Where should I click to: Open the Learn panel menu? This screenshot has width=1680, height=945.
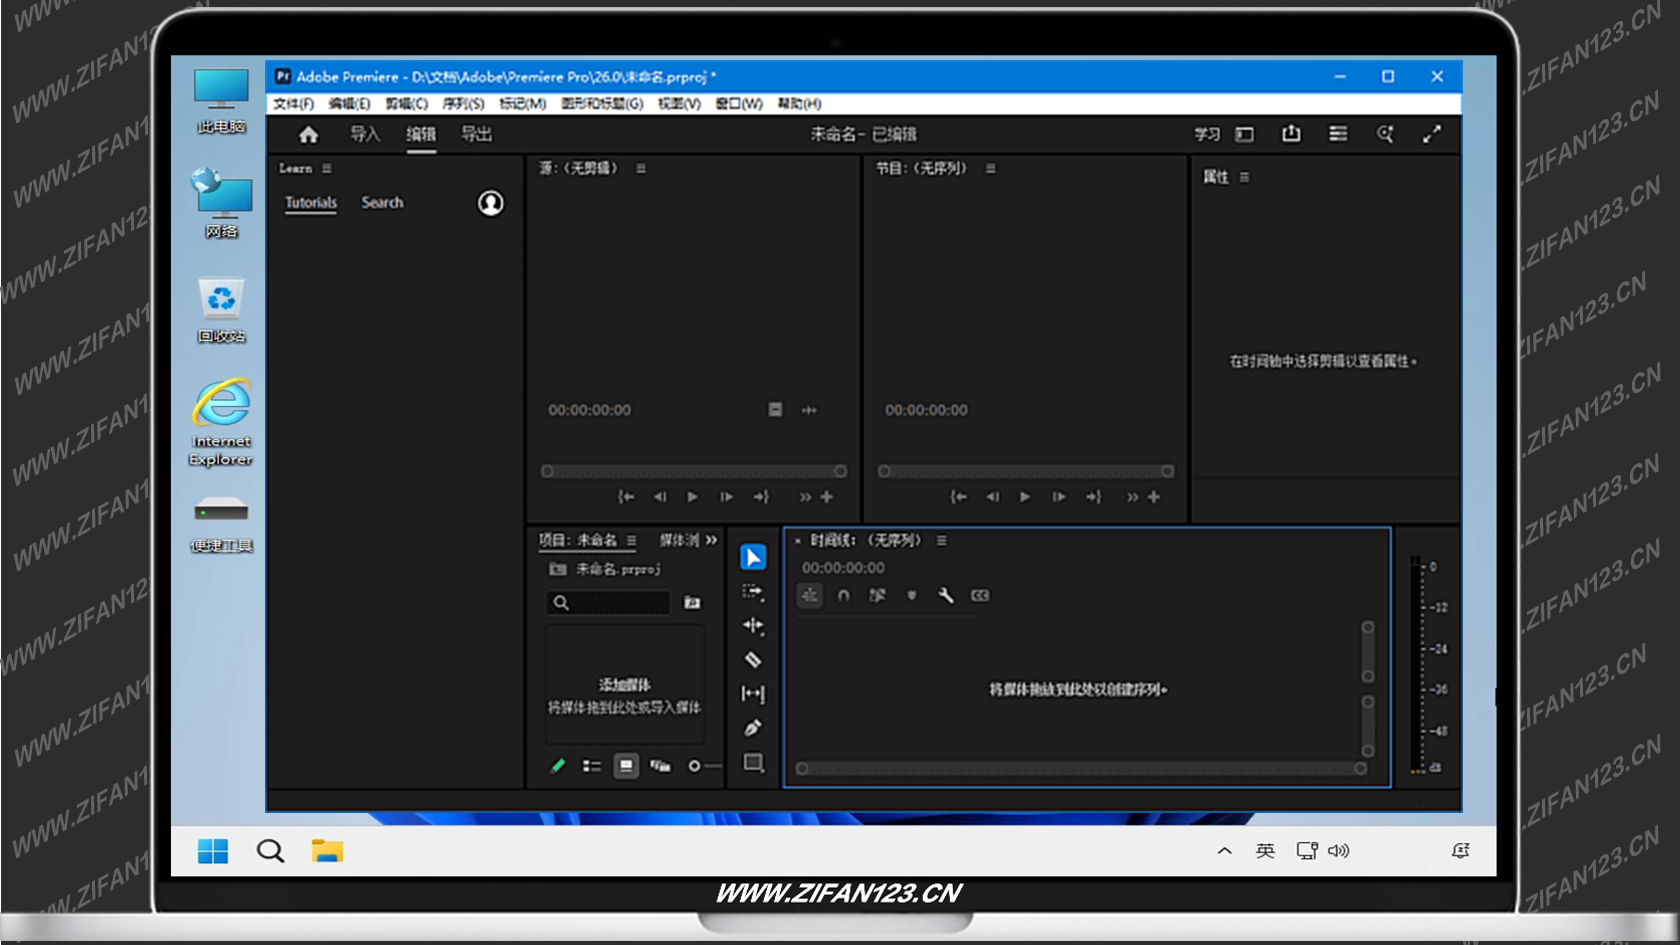[x=327, y=168]
